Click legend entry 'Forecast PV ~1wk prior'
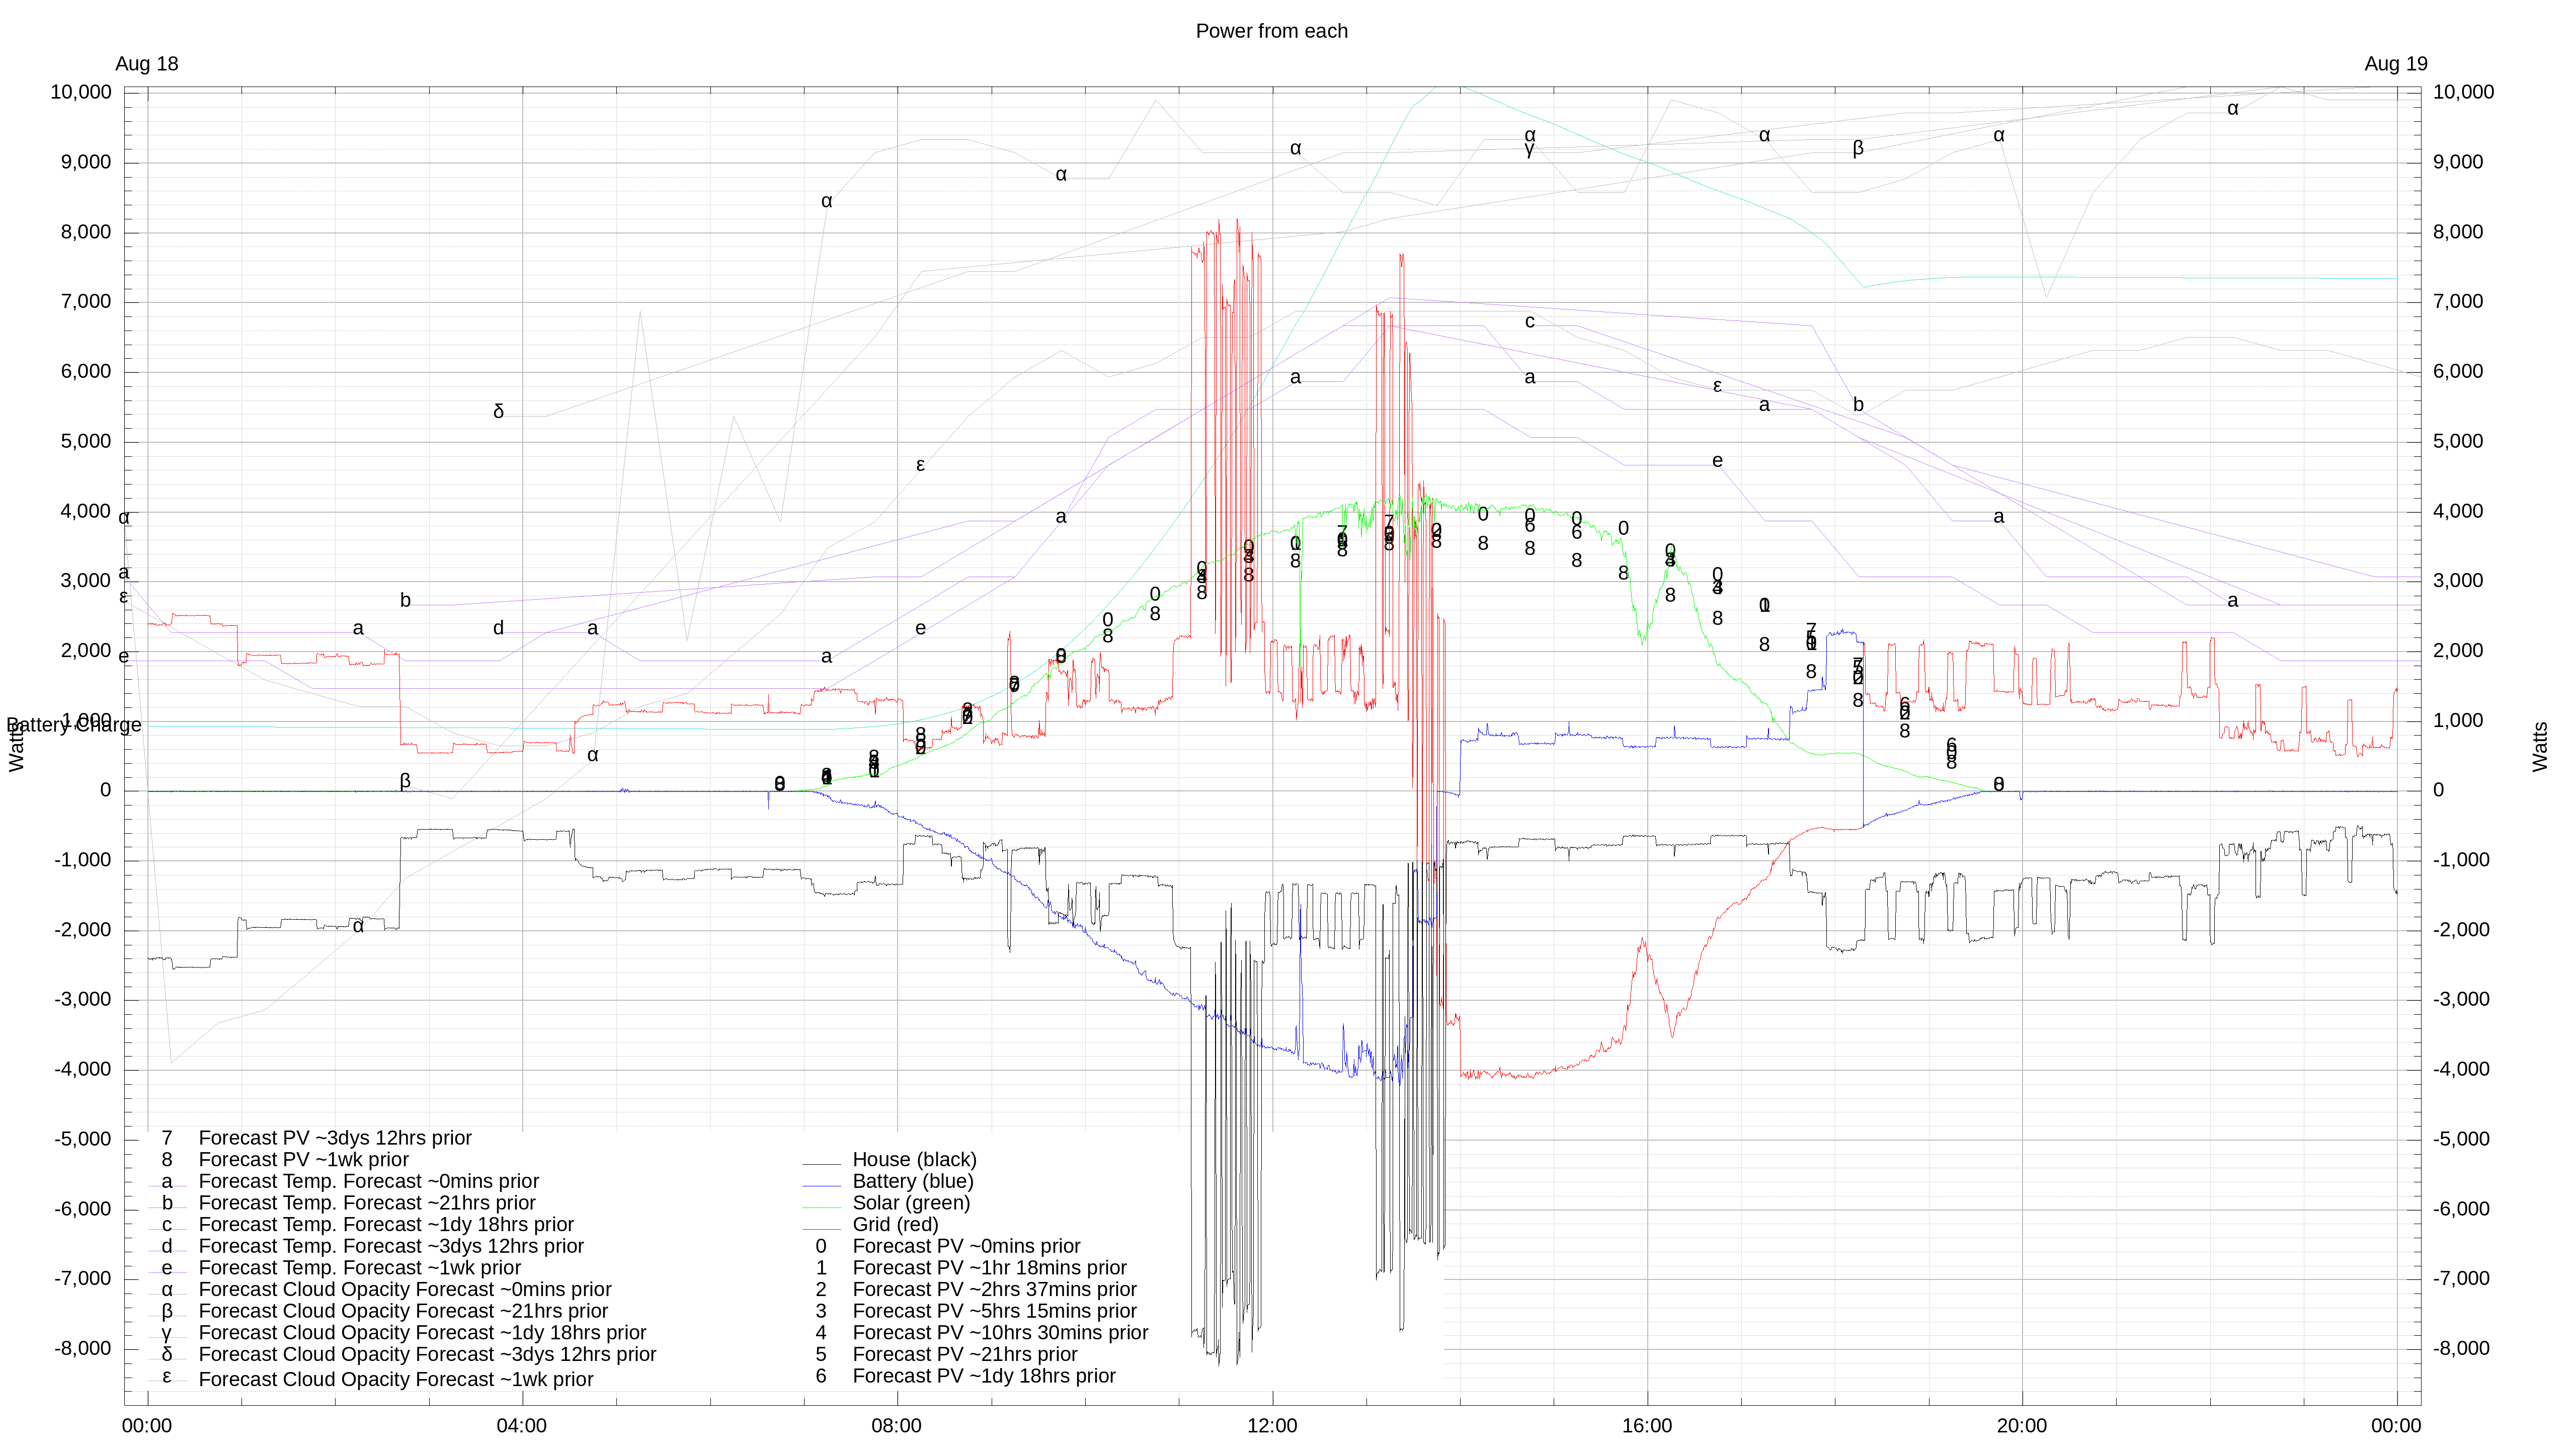 point(304,1159)
